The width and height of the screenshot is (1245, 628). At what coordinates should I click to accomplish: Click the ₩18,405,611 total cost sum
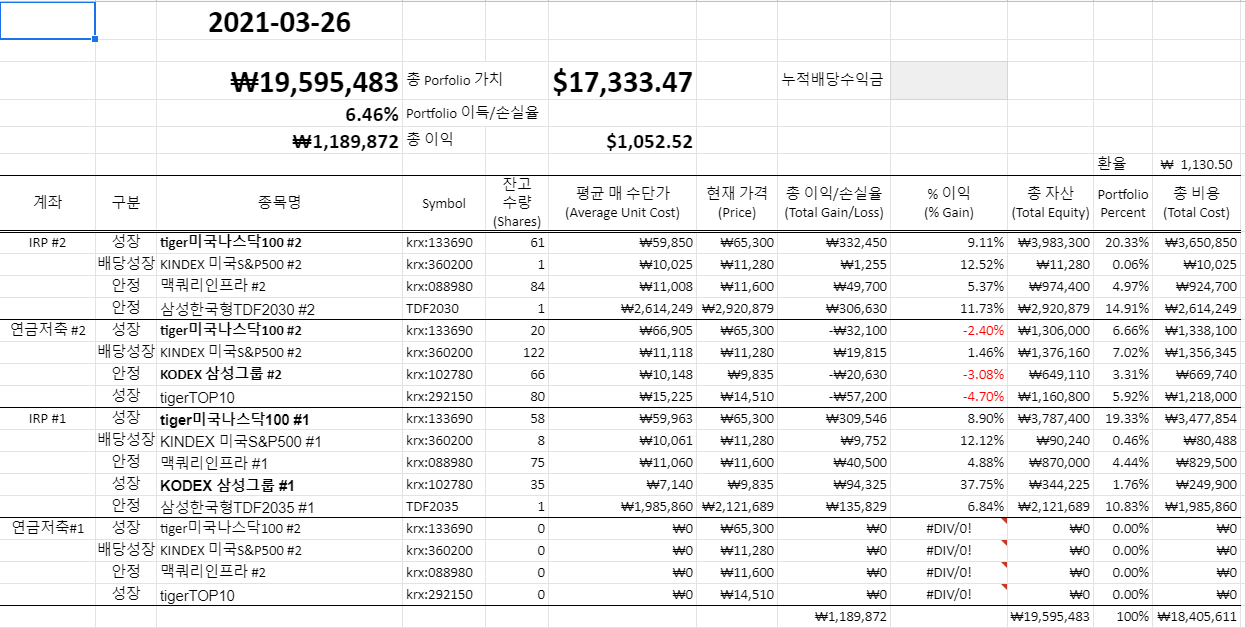pos(1197,617)
